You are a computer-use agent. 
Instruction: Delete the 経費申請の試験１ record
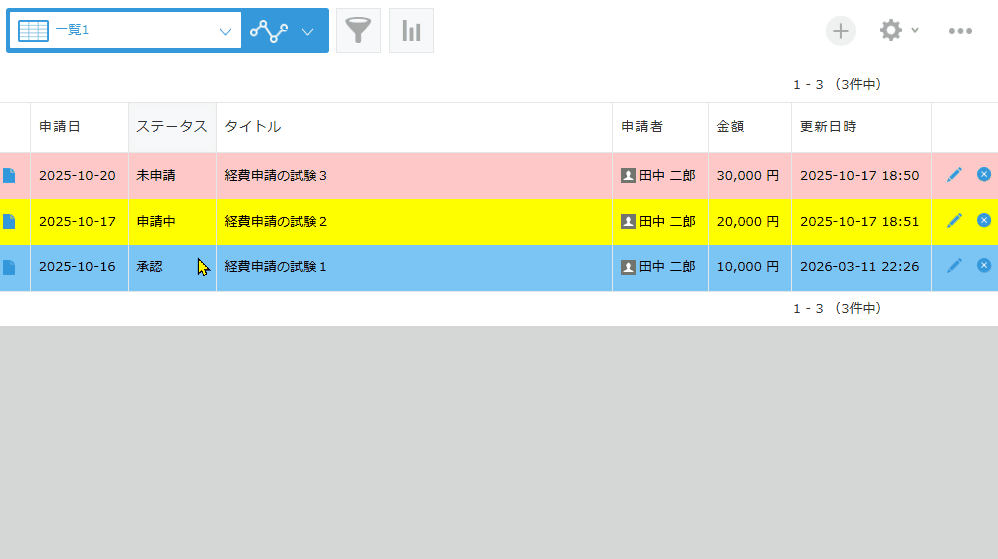tap(984, 266)
